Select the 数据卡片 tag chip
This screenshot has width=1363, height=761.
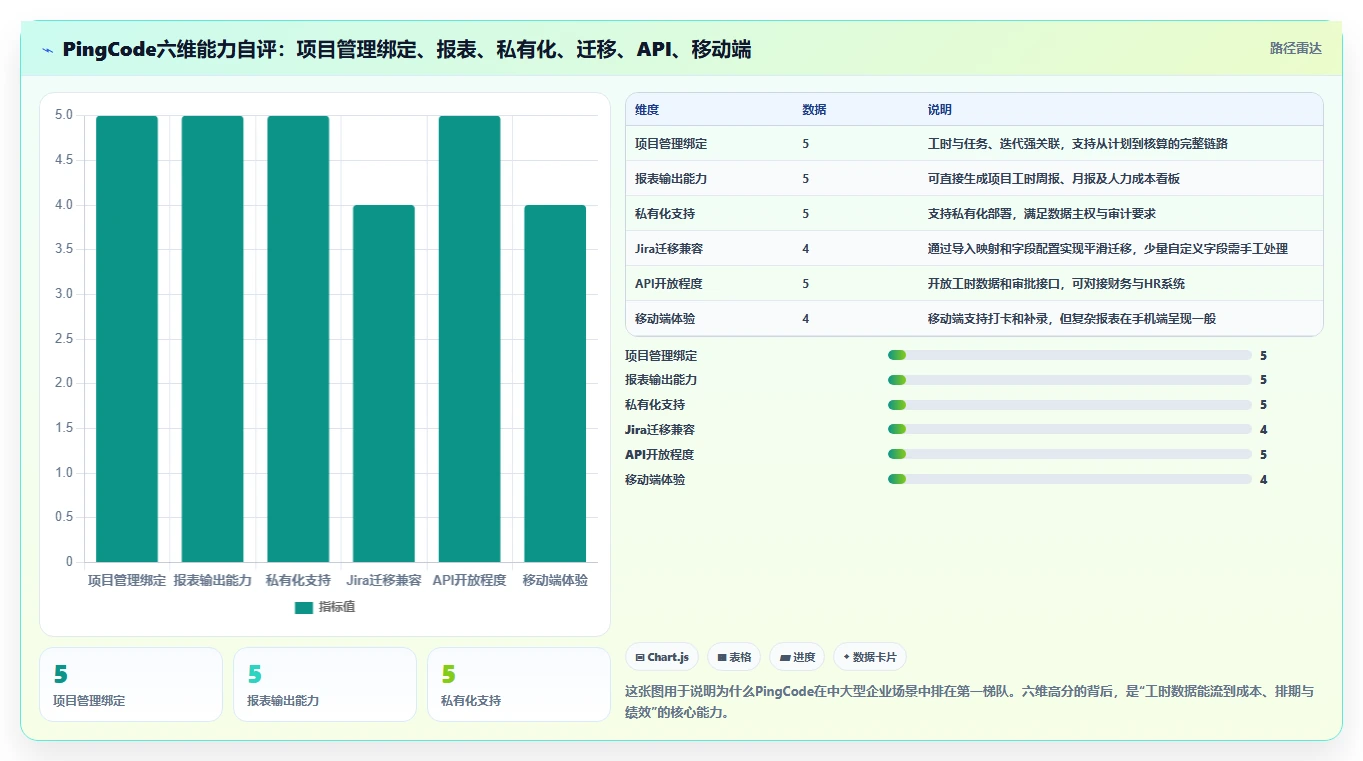pyautogui.click(x=870, y=657)
